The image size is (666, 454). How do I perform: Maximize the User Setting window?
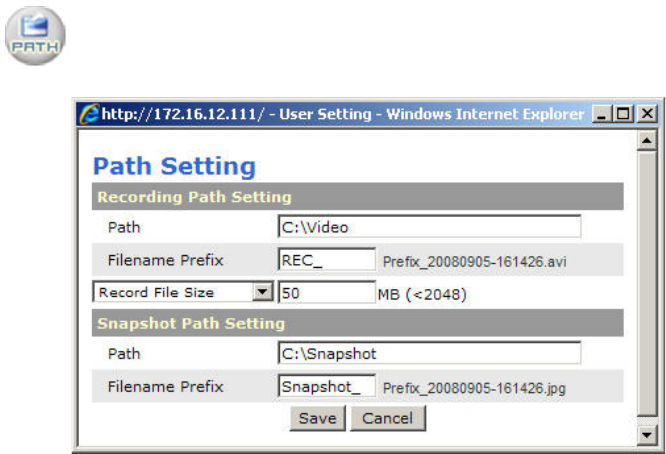point(624,114)
